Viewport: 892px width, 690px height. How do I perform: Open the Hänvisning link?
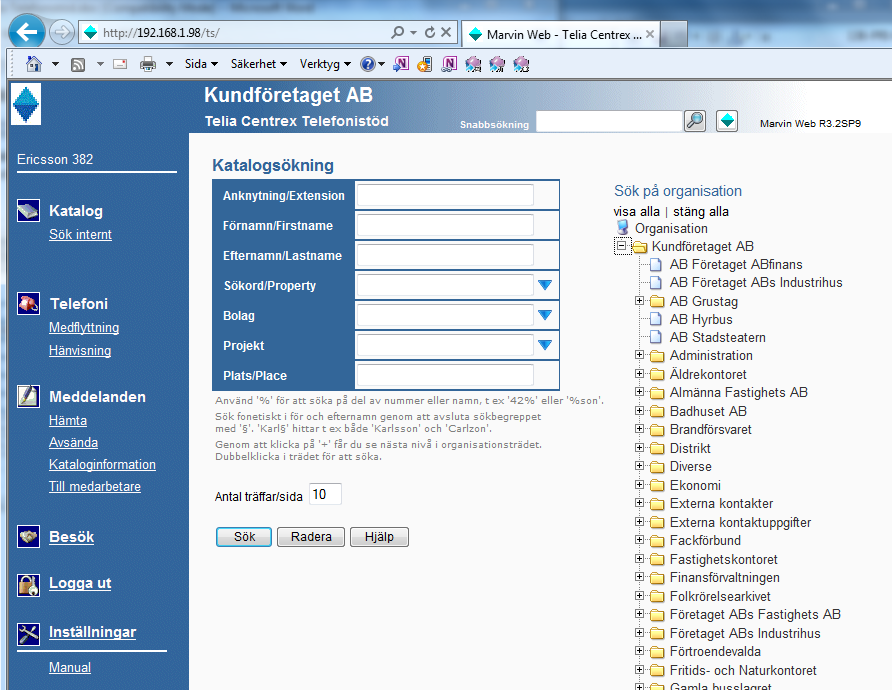80,350
